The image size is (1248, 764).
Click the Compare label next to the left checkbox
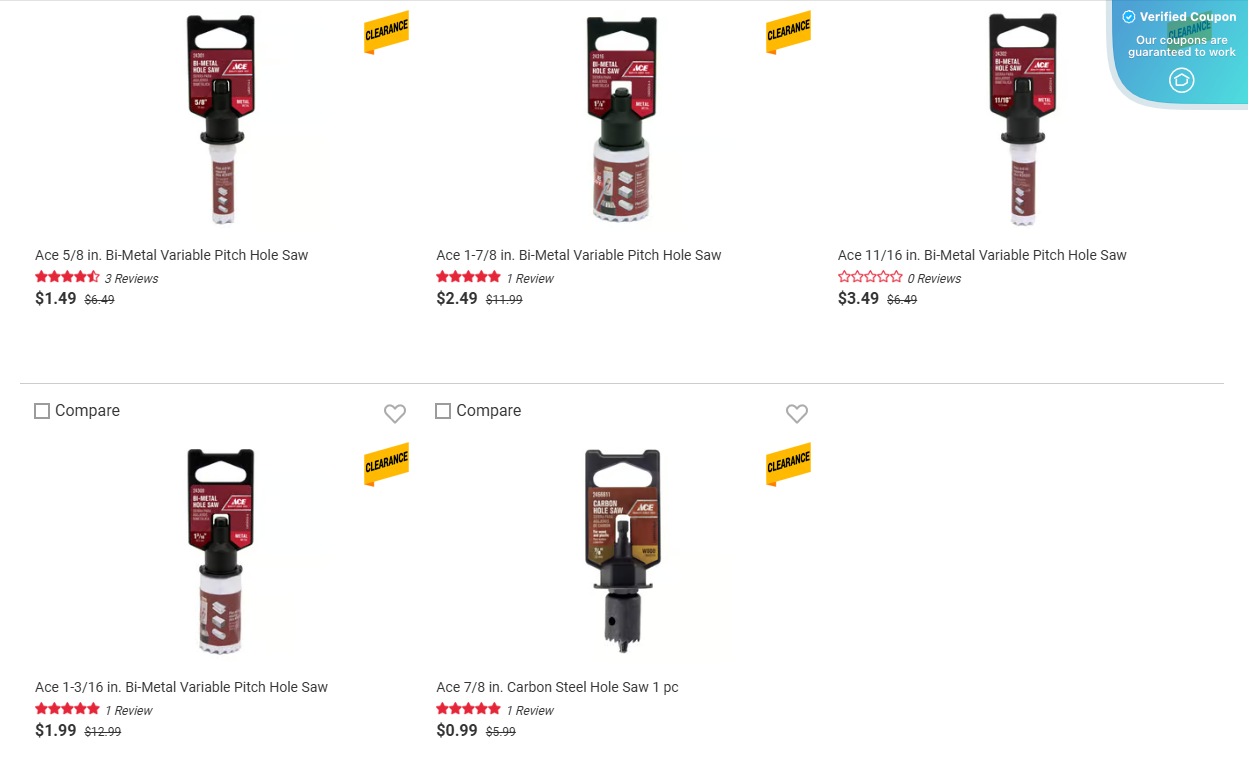tap(88, 410)
